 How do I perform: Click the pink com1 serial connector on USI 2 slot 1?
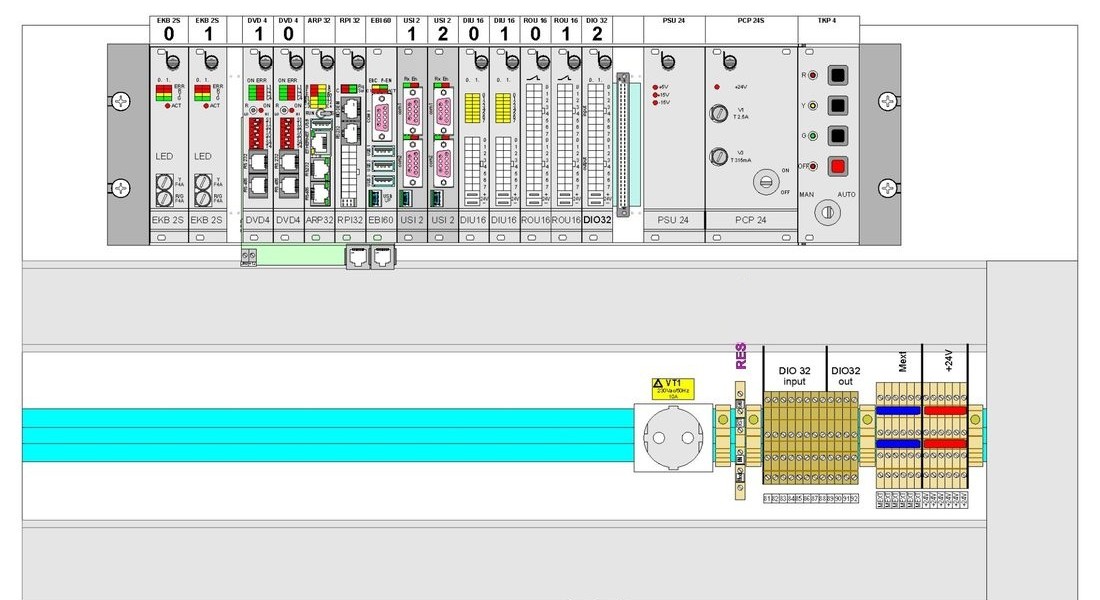click(412, 112)
